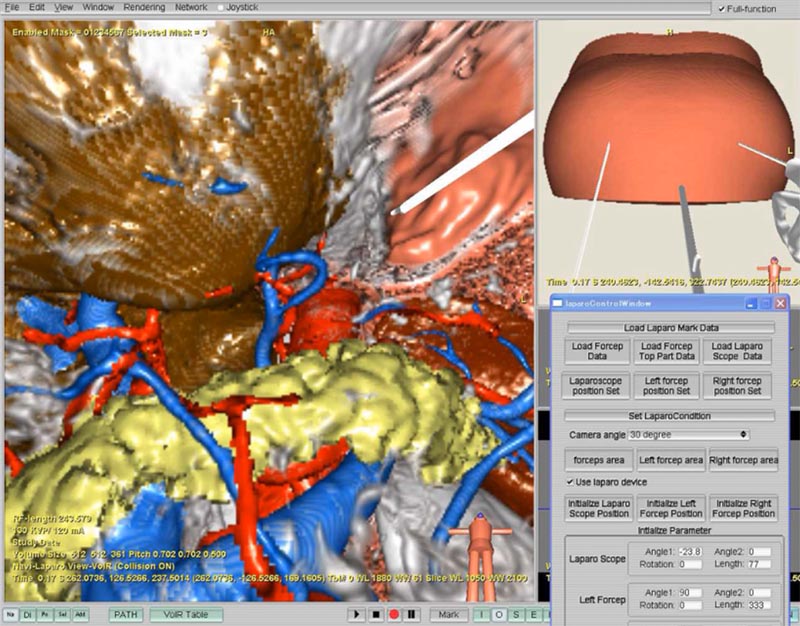This screenshot has height=626, width=800.
Task: Click the Mark button
Action: point(449,615)
